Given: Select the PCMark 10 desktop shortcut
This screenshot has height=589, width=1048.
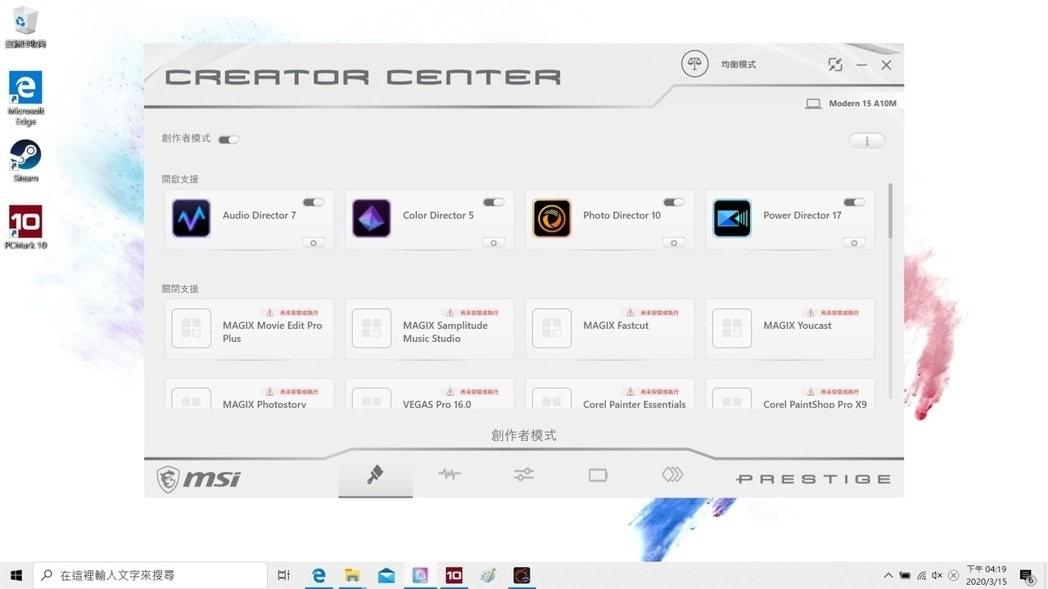Looking at the screenshot, I should pos(25,227).
